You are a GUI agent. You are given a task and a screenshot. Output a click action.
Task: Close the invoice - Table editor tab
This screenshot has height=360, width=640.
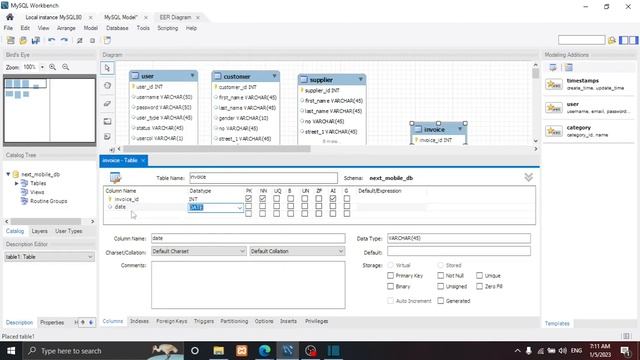click(143, 160)
